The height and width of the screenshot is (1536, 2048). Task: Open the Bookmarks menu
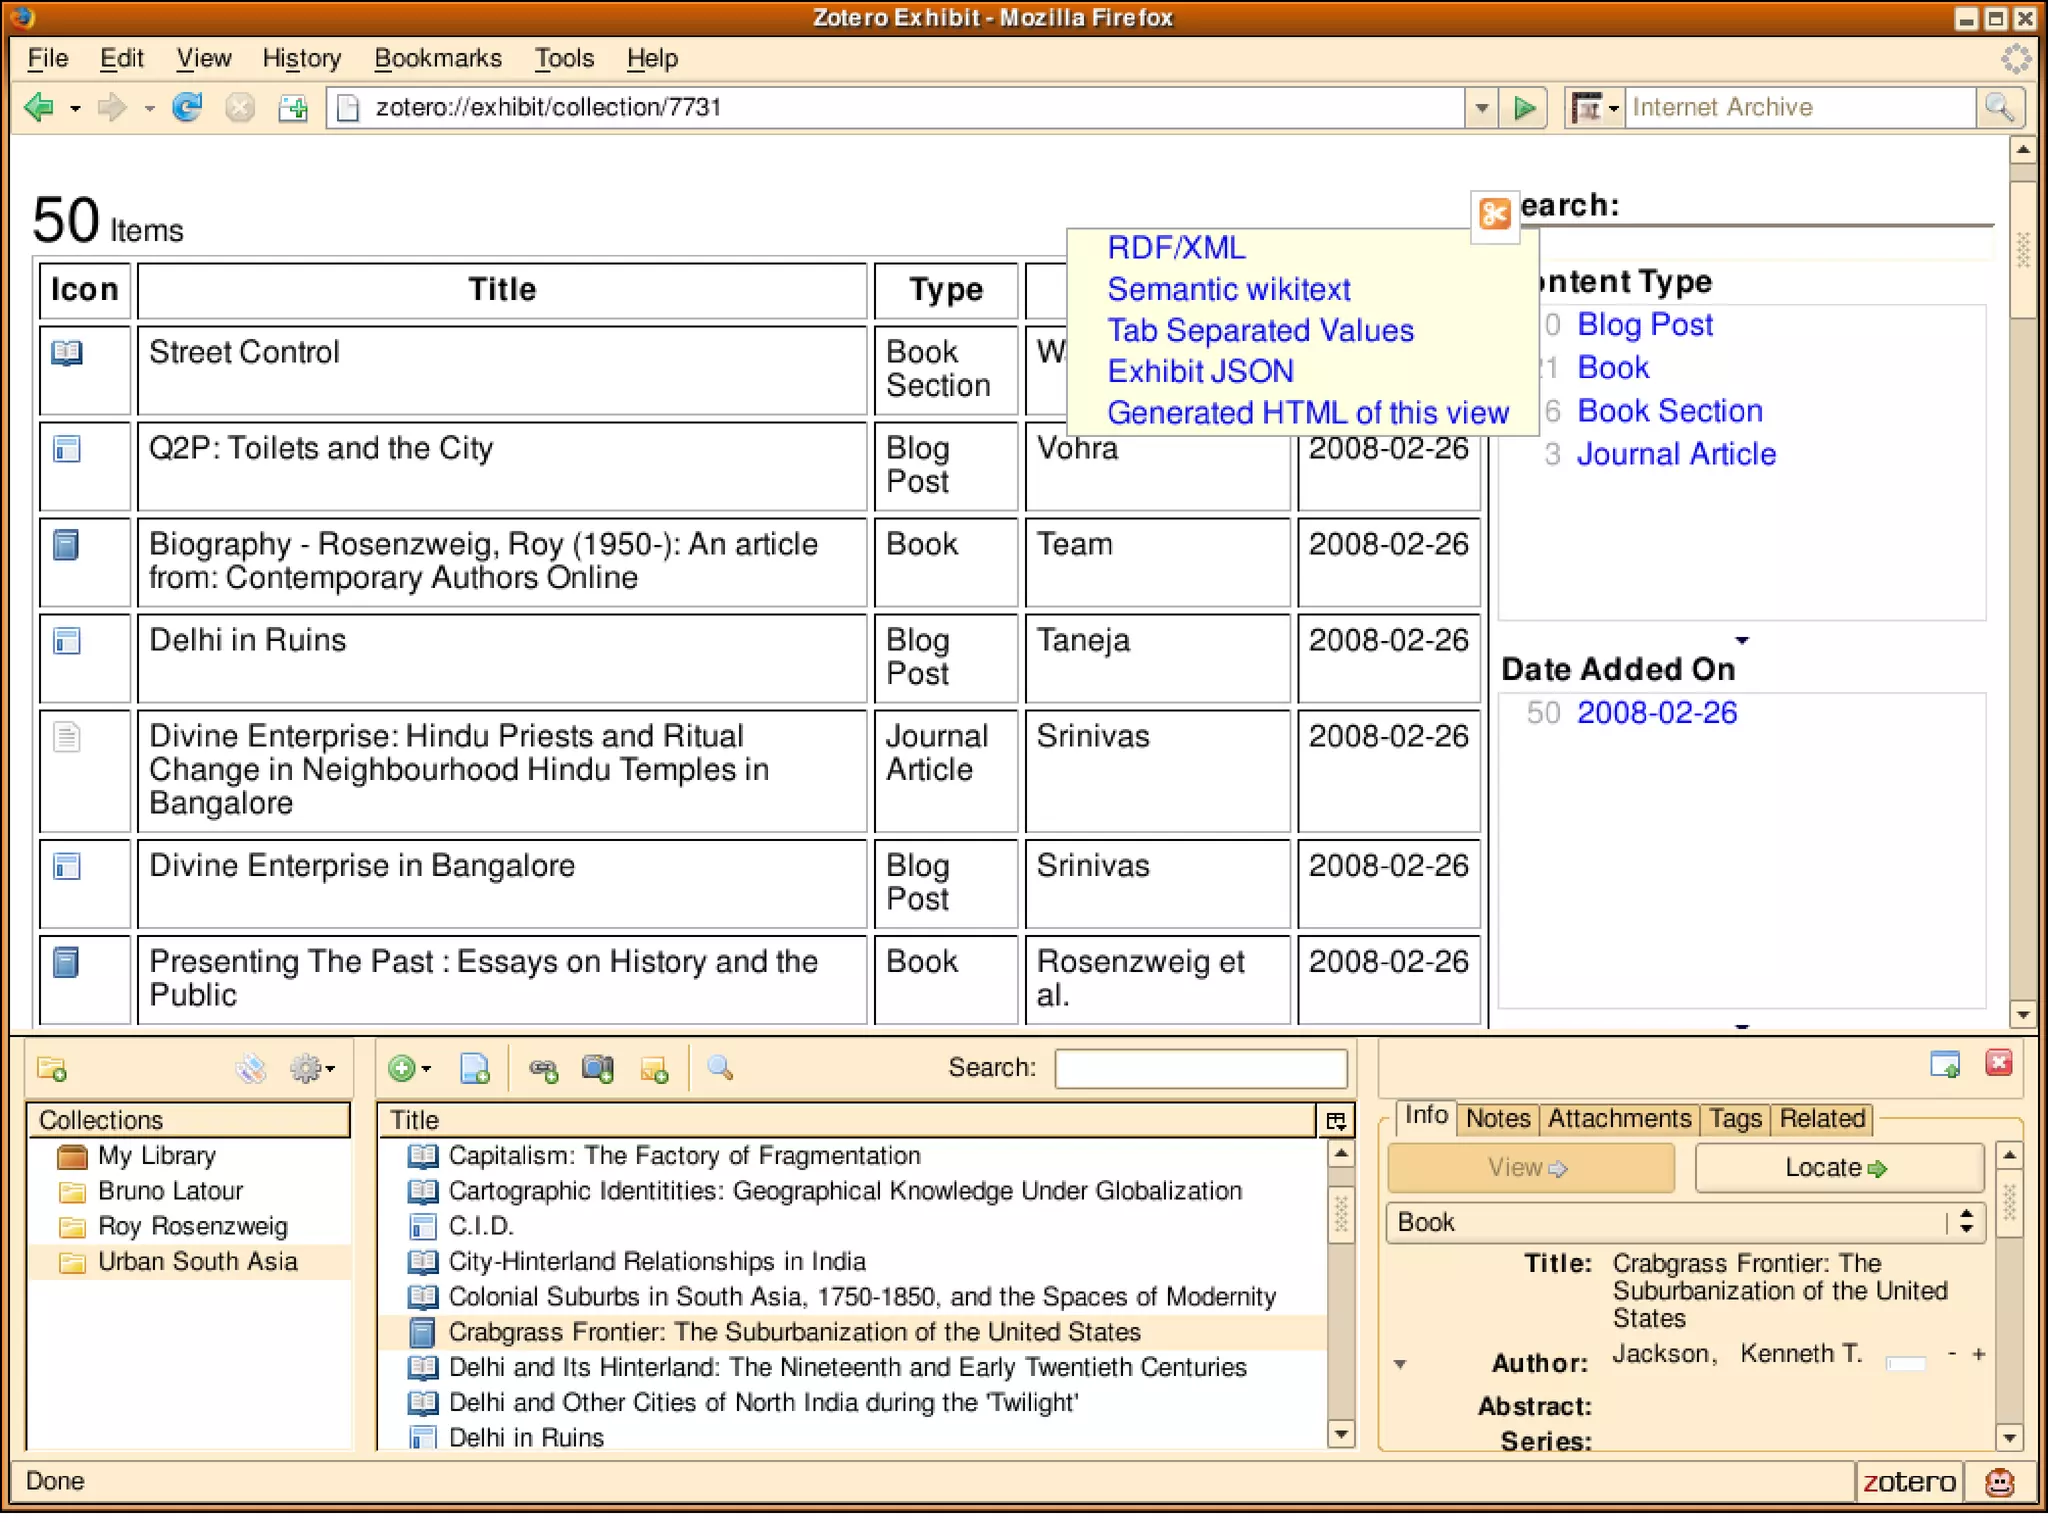point(437,58)
